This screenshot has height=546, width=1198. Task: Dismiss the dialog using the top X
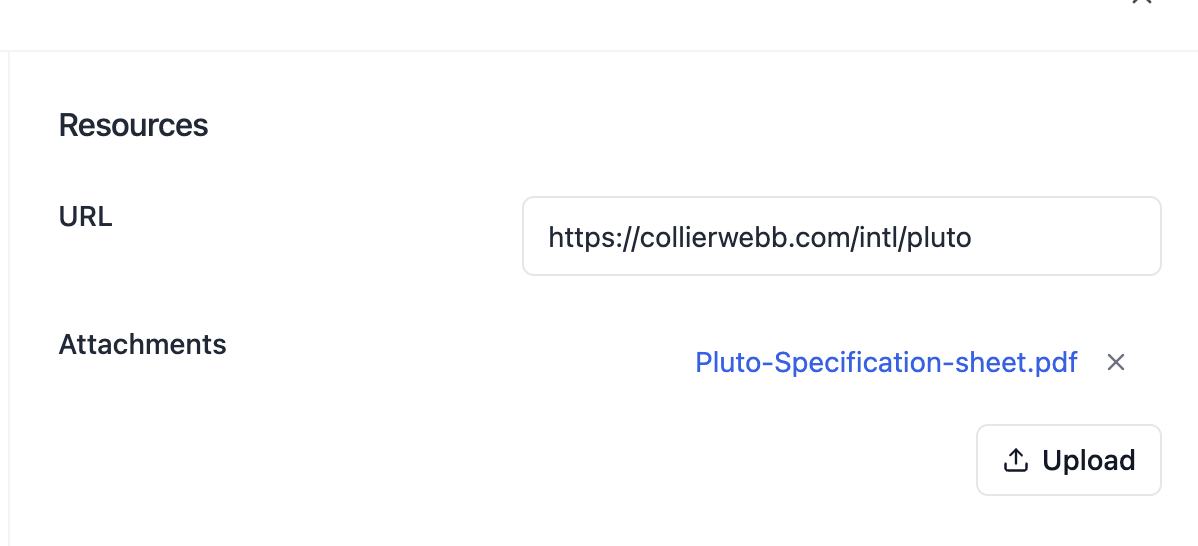(1141, 3)
